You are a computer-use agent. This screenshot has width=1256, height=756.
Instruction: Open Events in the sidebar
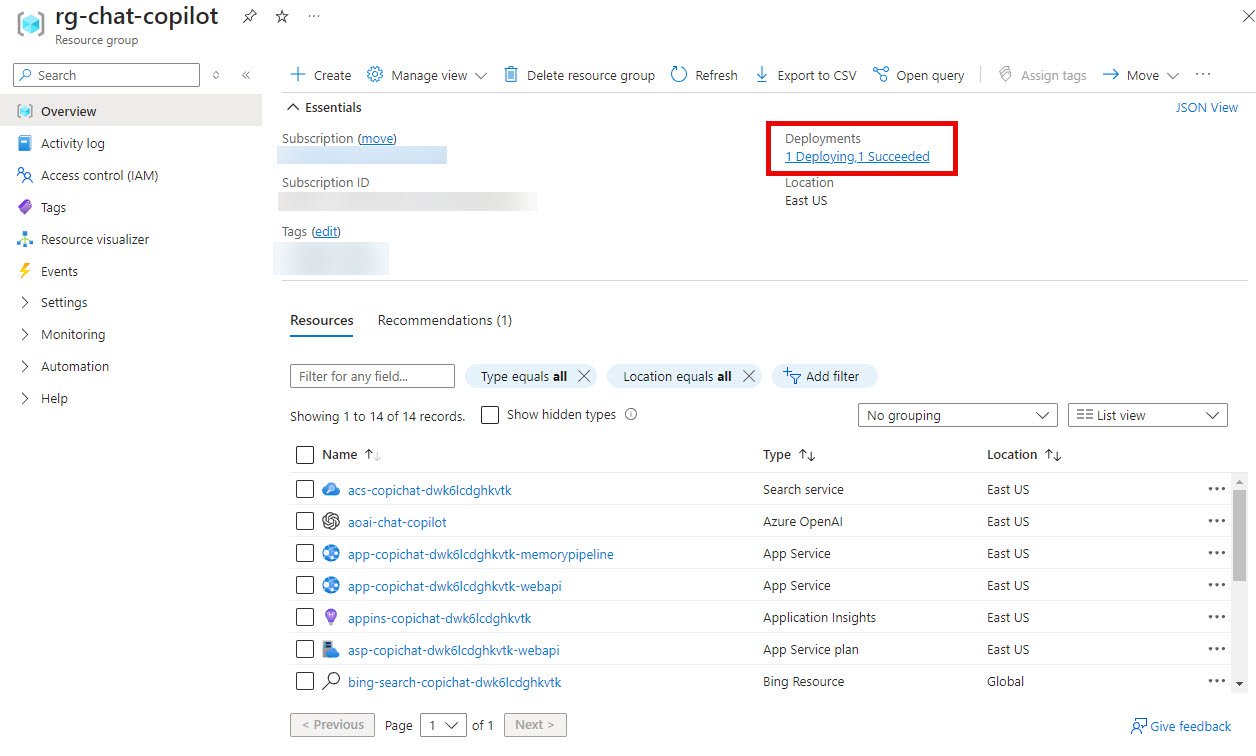coord(59,271)
